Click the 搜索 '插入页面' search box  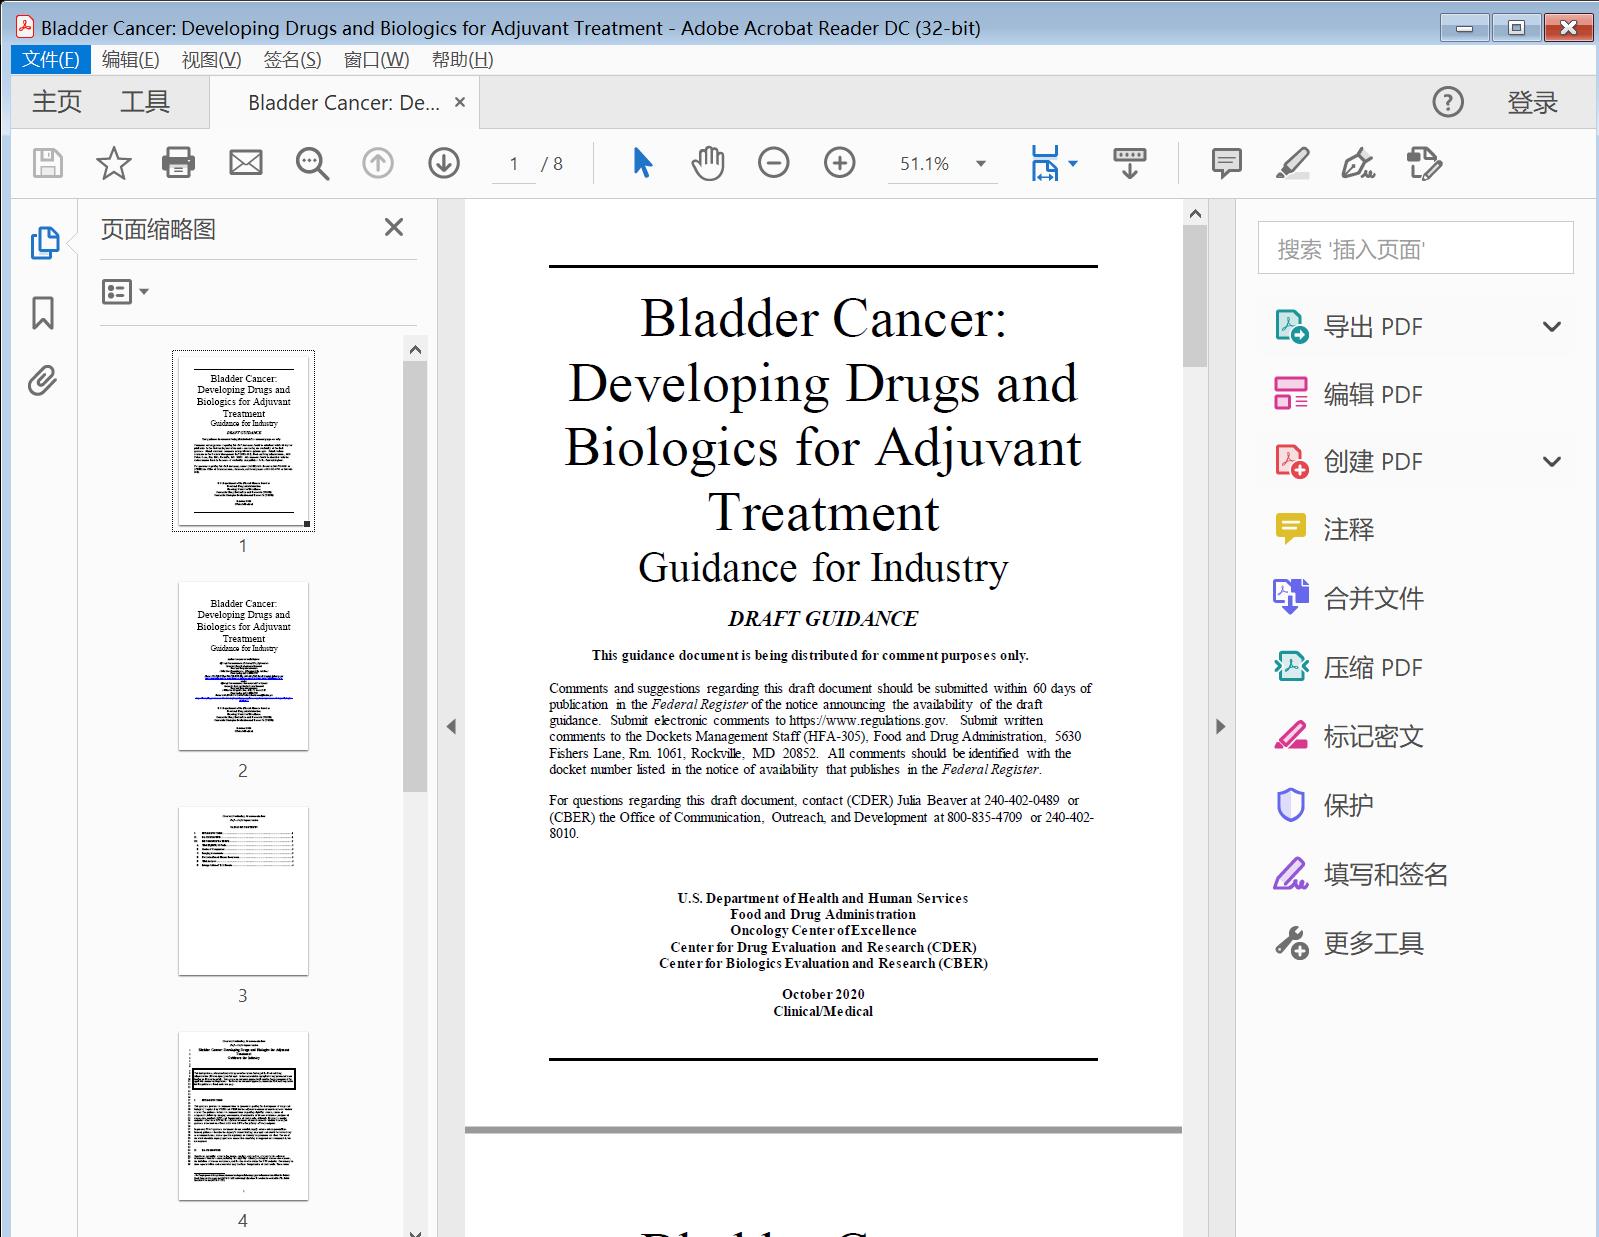[x=1415, y=248]
